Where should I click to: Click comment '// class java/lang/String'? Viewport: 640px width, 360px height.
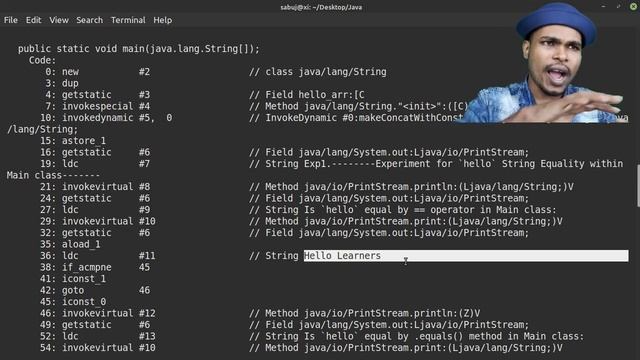[x=318, y=72]
